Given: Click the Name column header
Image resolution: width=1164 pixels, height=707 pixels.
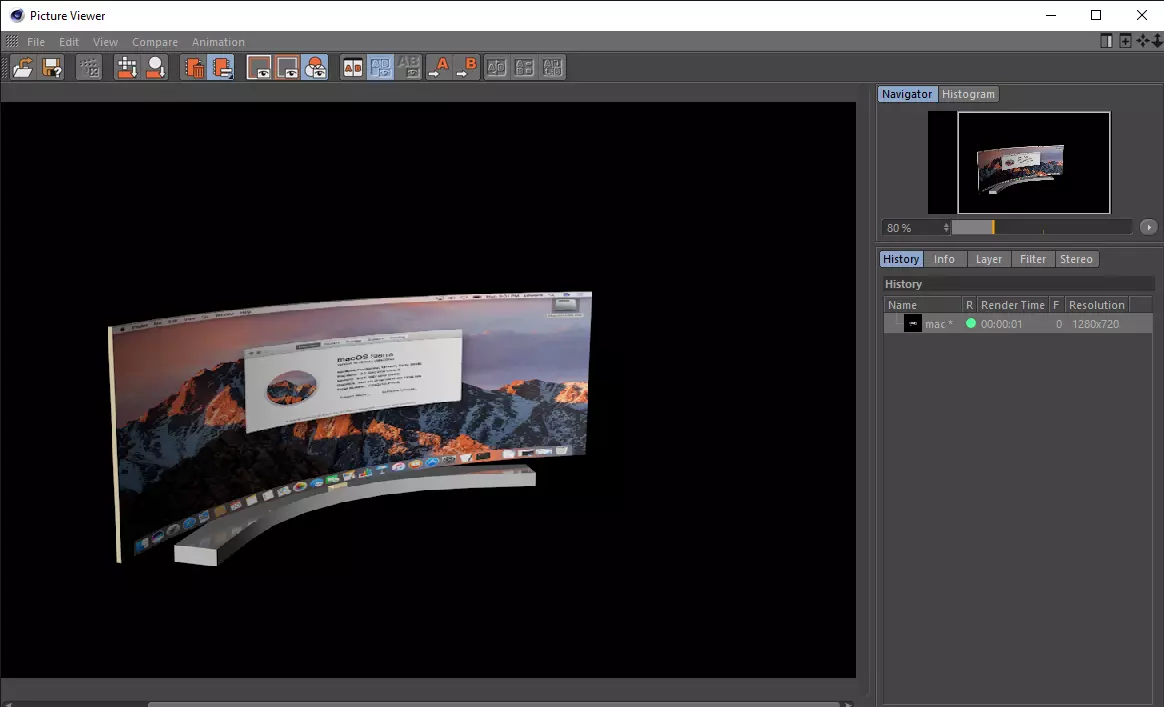Looking at the screenshot, I should click(x=923, y=305).
